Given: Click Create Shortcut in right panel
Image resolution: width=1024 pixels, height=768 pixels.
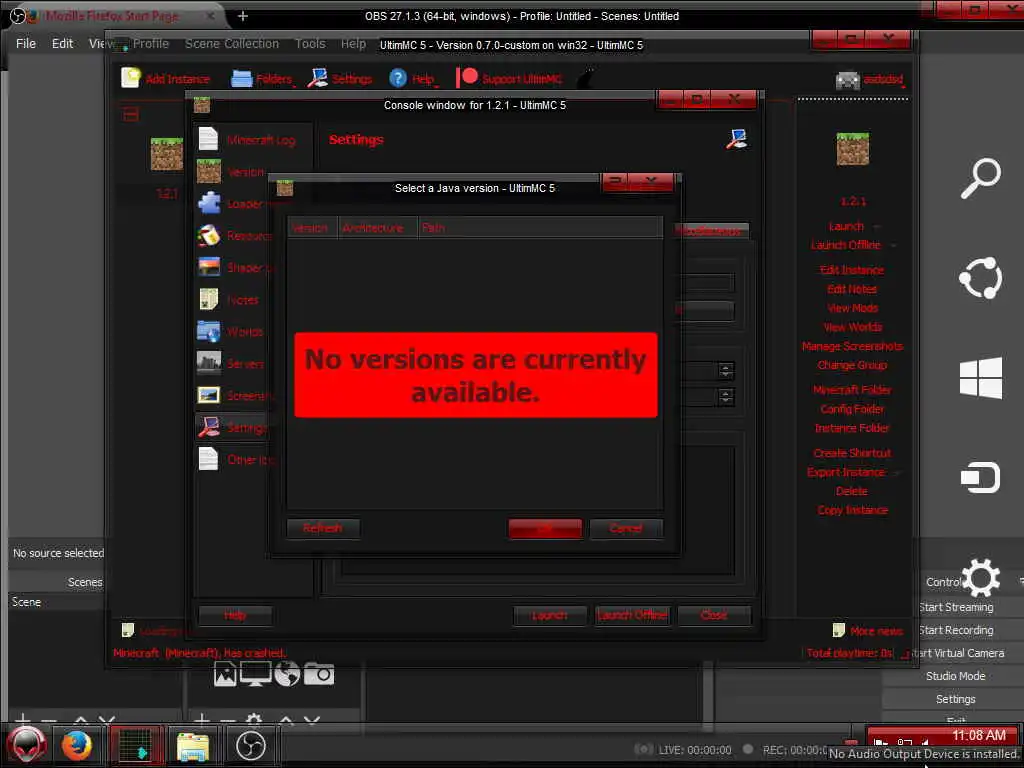Looking at the screenshot, I should pyautogui.click(x=852, y=453).
